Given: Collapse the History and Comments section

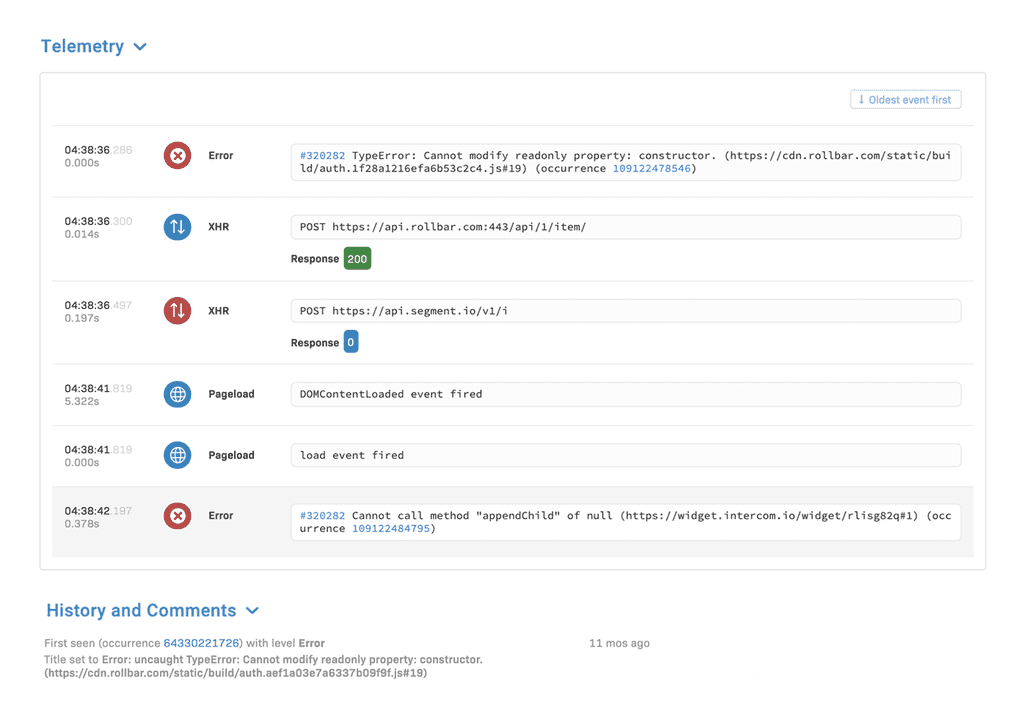Looking at the screenshot, I should click(251, 610).
